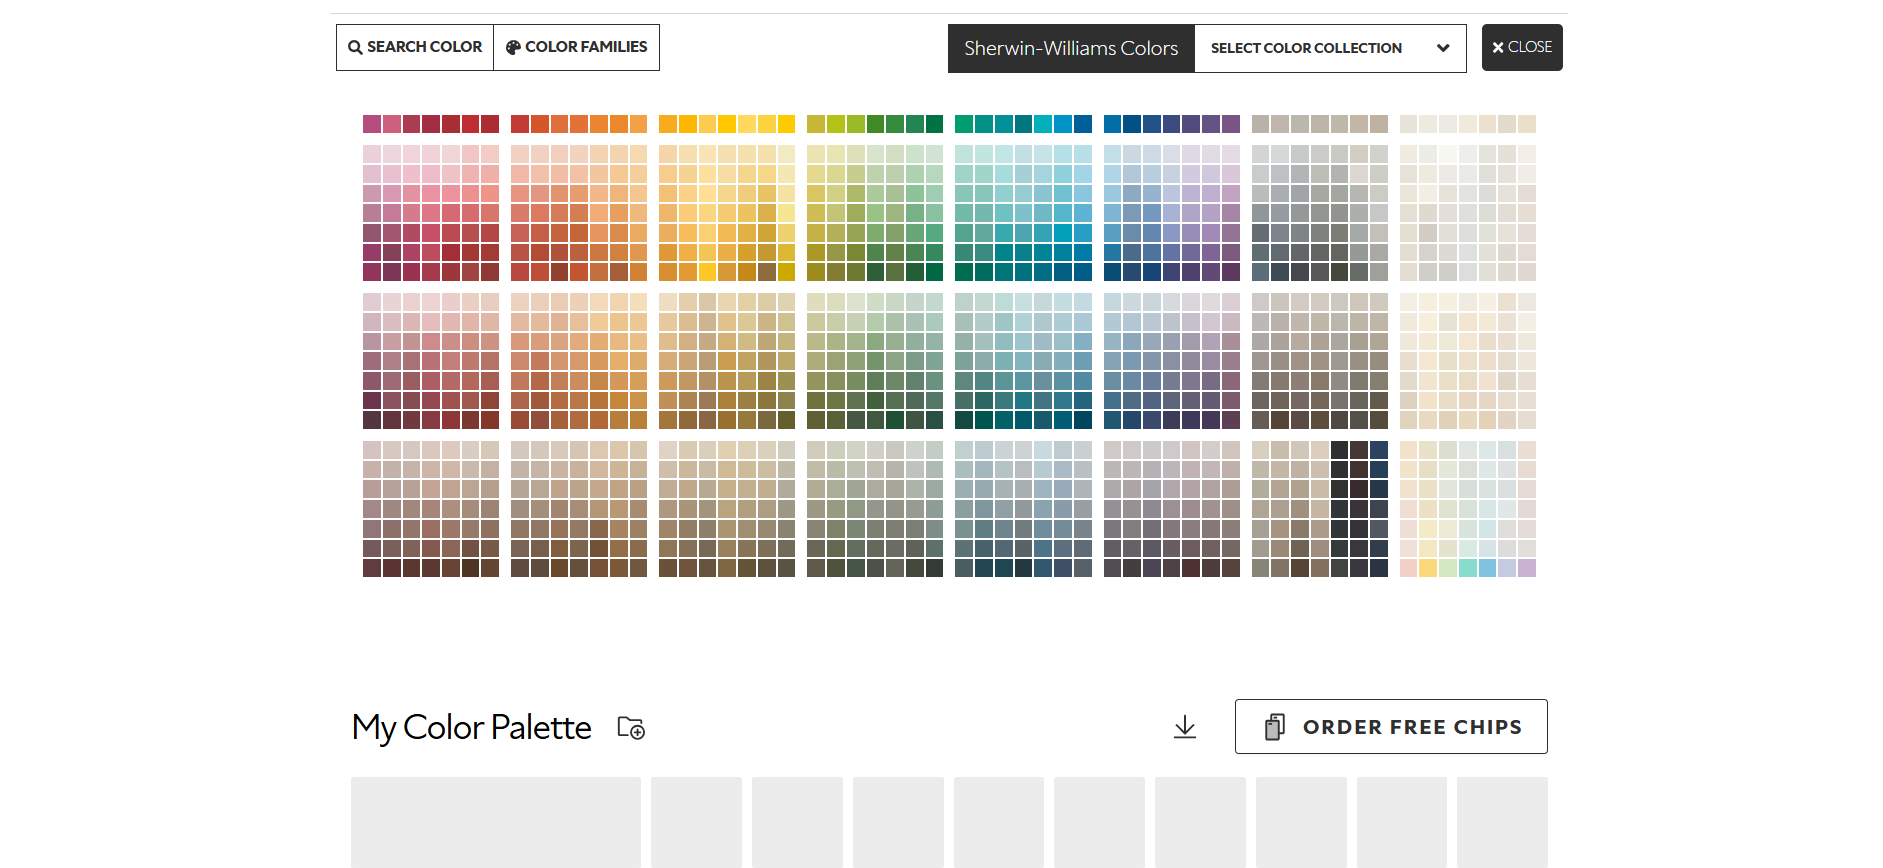Pick the teal header swatch at the start of the teal row
The image size is (1883, 868).
[x=964, y=124]
